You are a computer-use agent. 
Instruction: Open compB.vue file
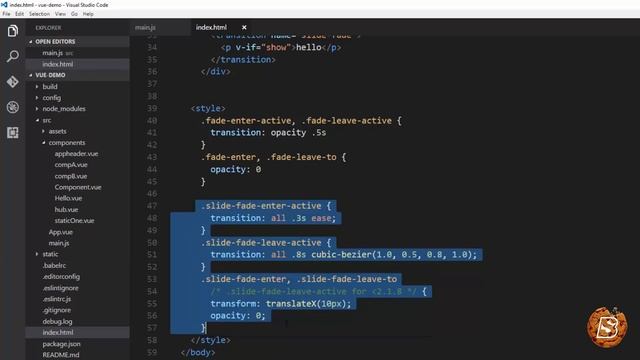[x=71, y=176]
